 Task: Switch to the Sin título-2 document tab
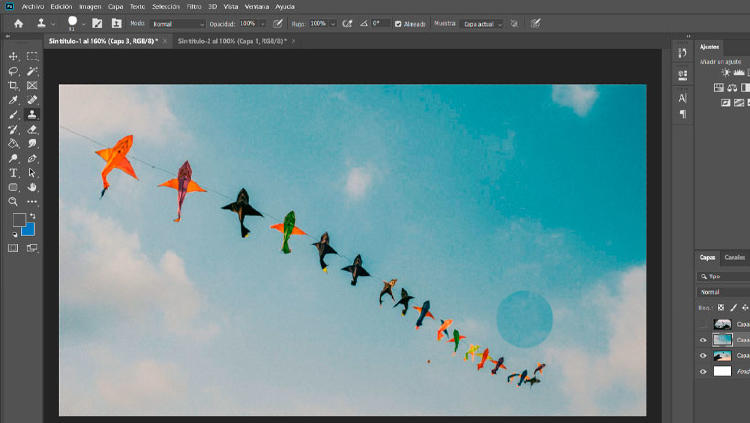(232, 41)
